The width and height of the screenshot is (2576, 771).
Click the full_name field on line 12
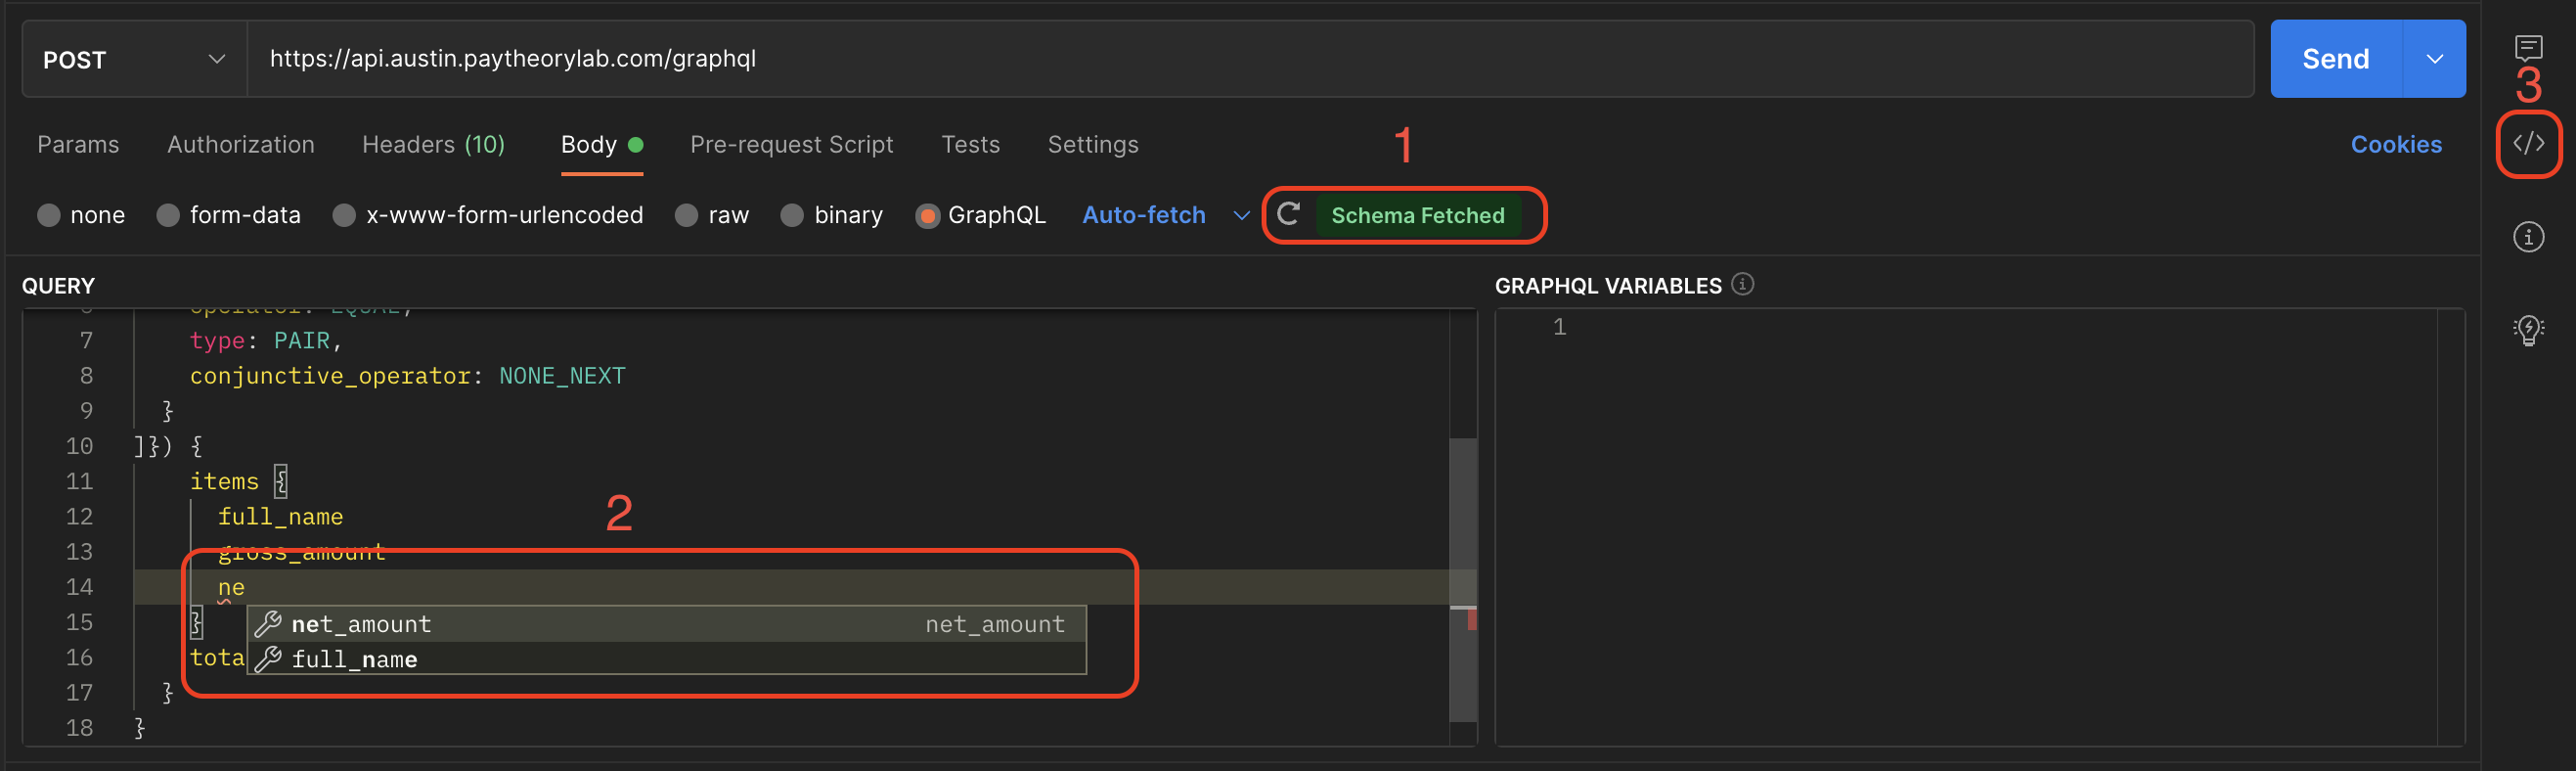point(280,517)
